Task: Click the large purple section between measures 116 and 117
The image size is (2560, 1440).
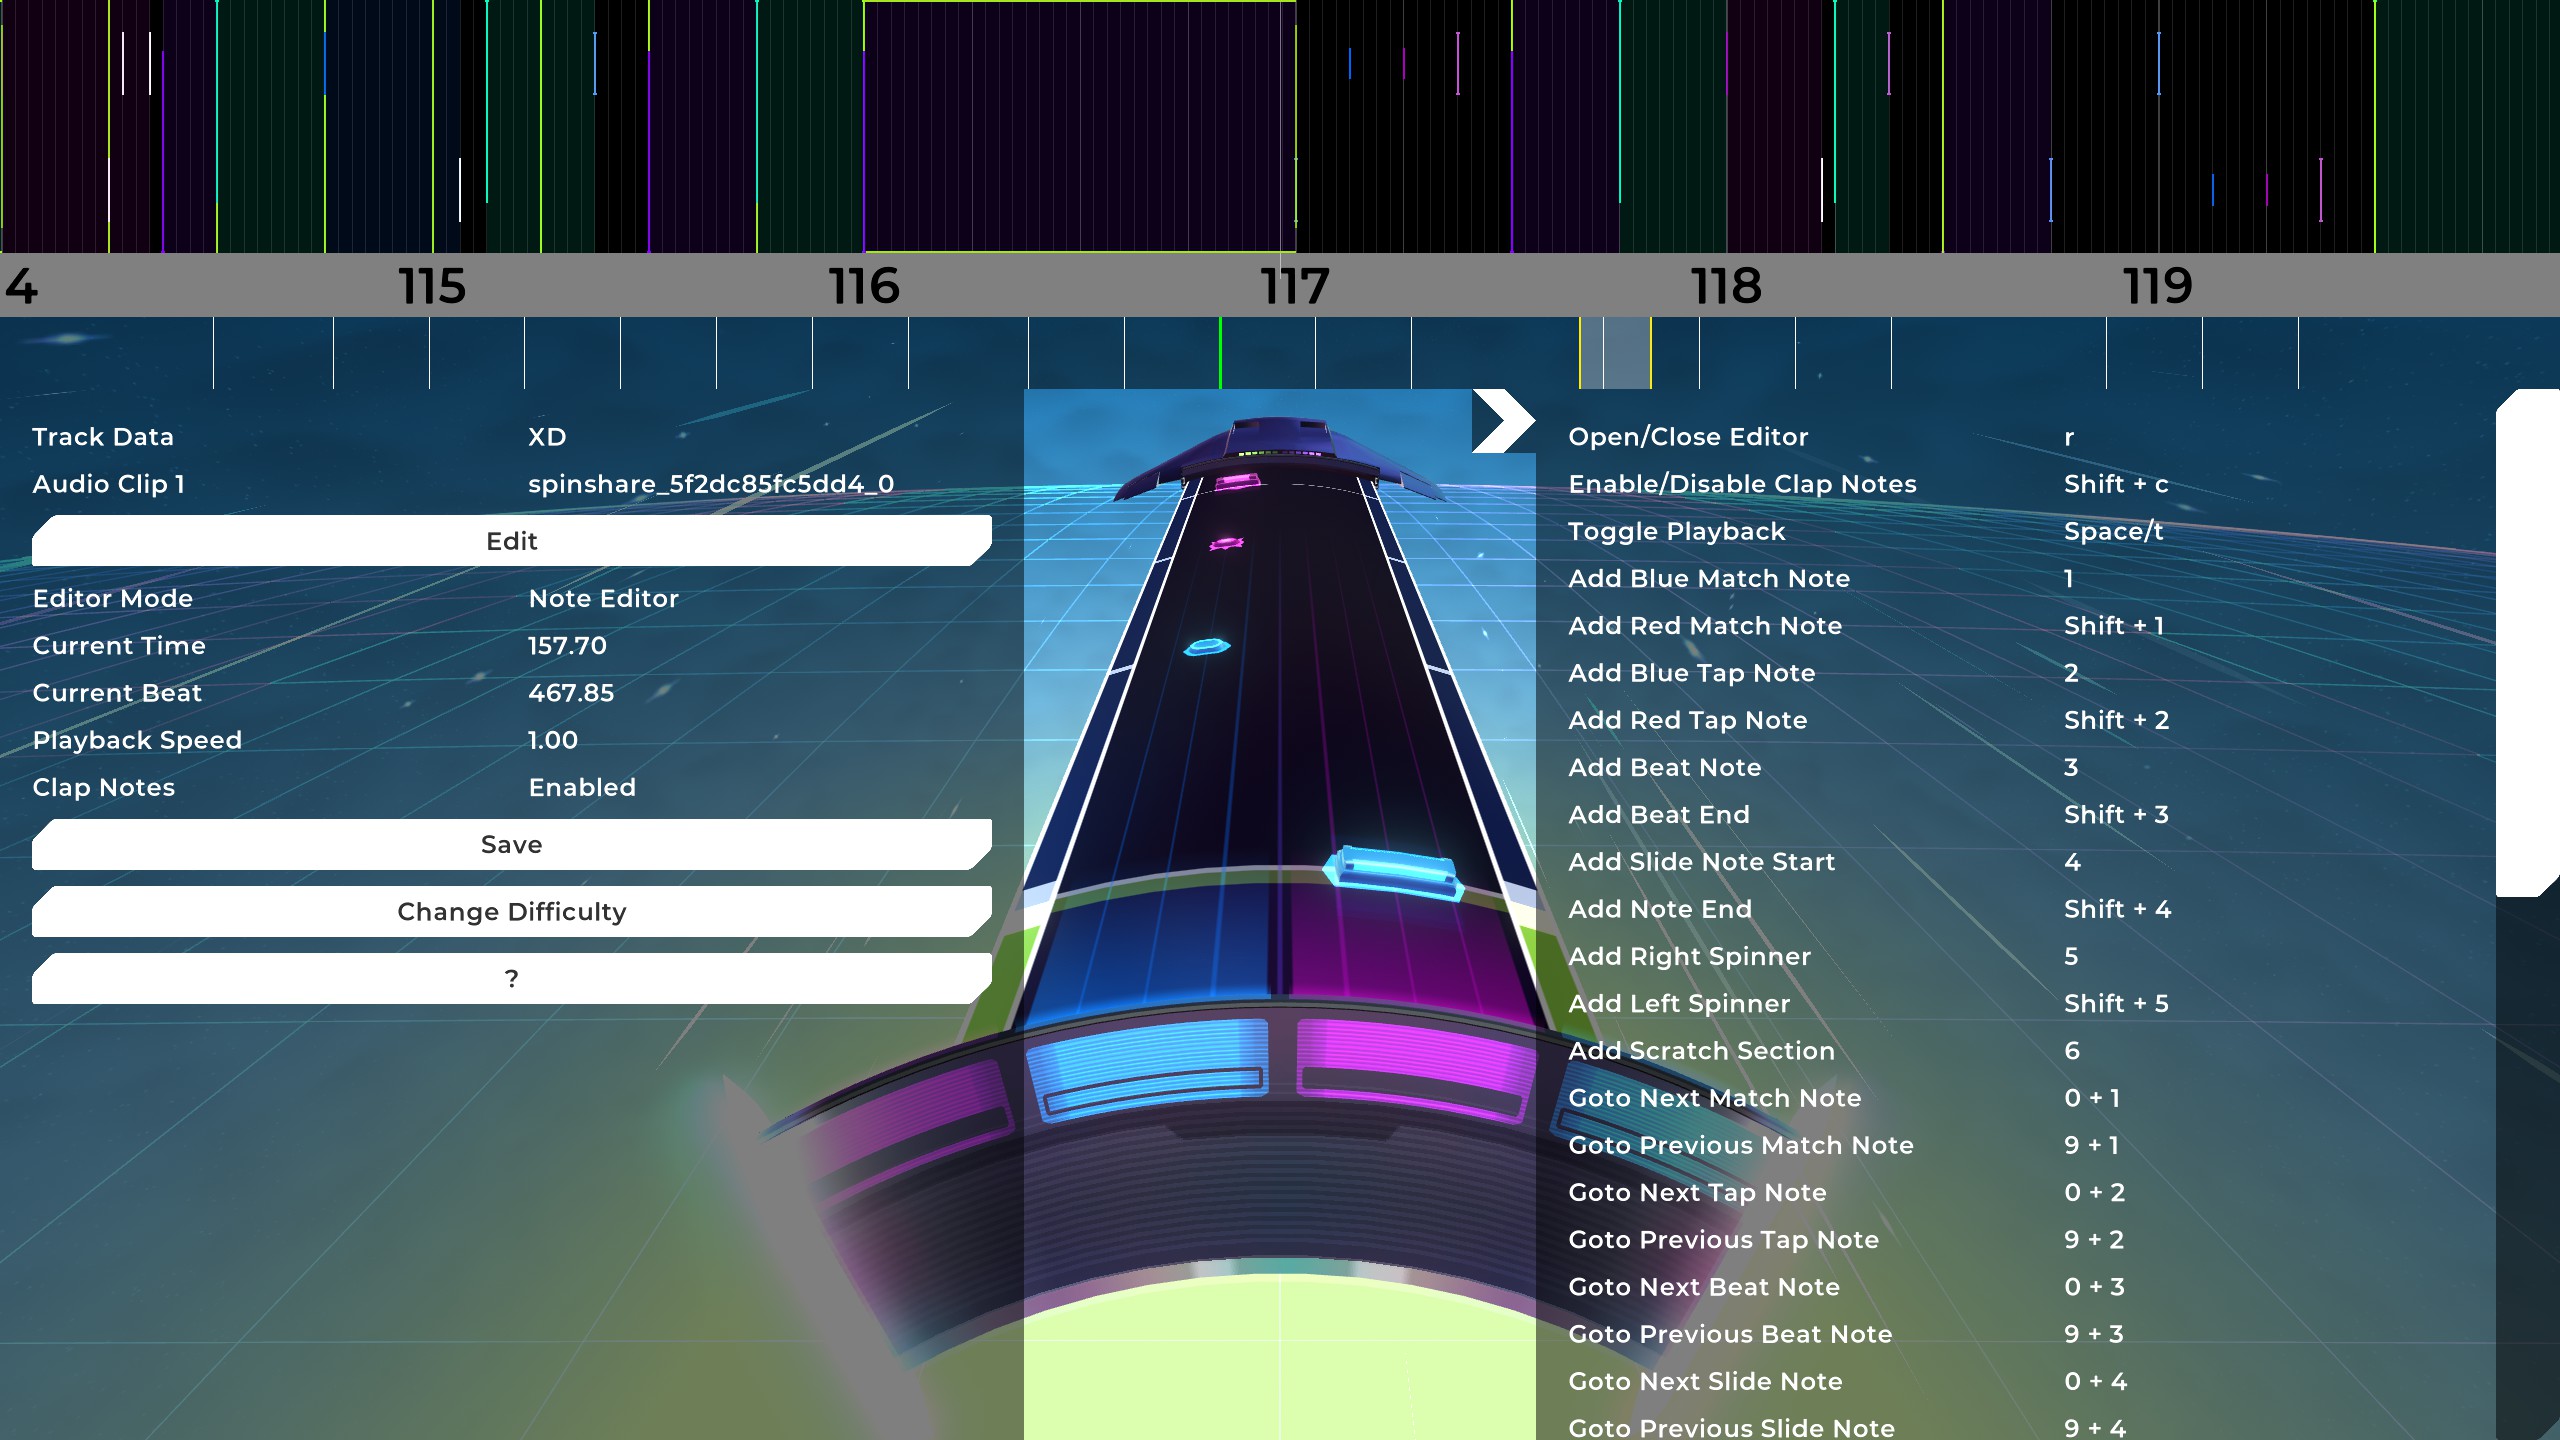Action: click(x=1080, y=127)
